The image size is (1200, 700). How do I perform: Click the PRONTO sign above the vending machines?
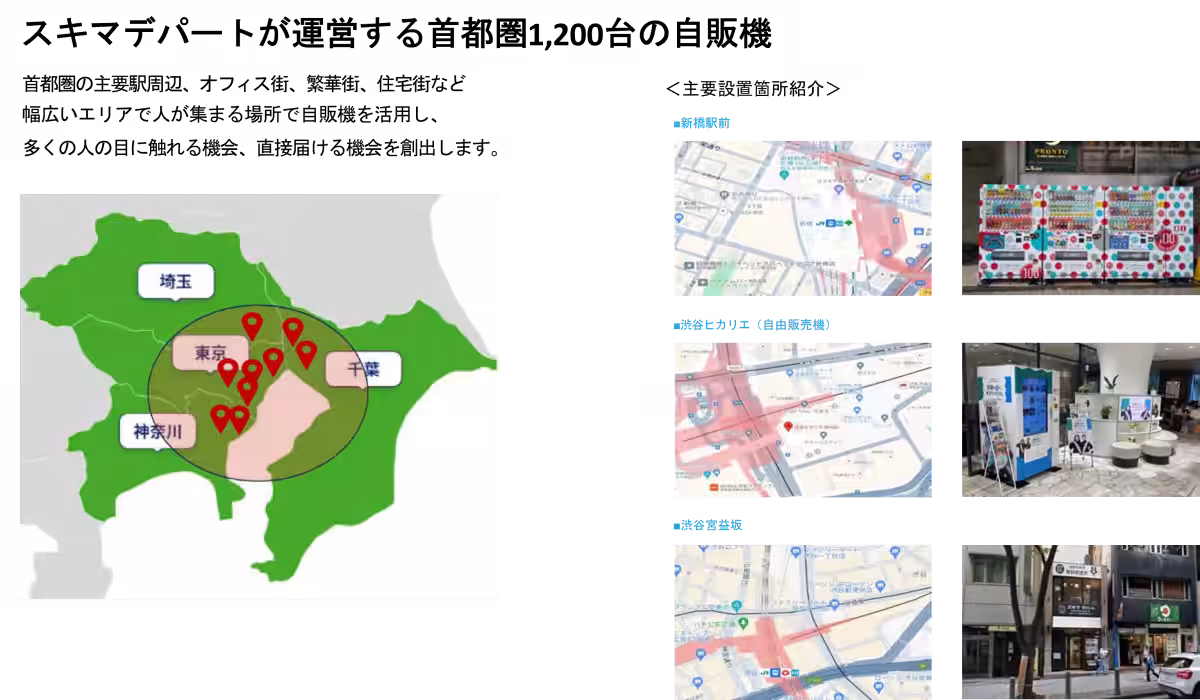[1052, 154]
